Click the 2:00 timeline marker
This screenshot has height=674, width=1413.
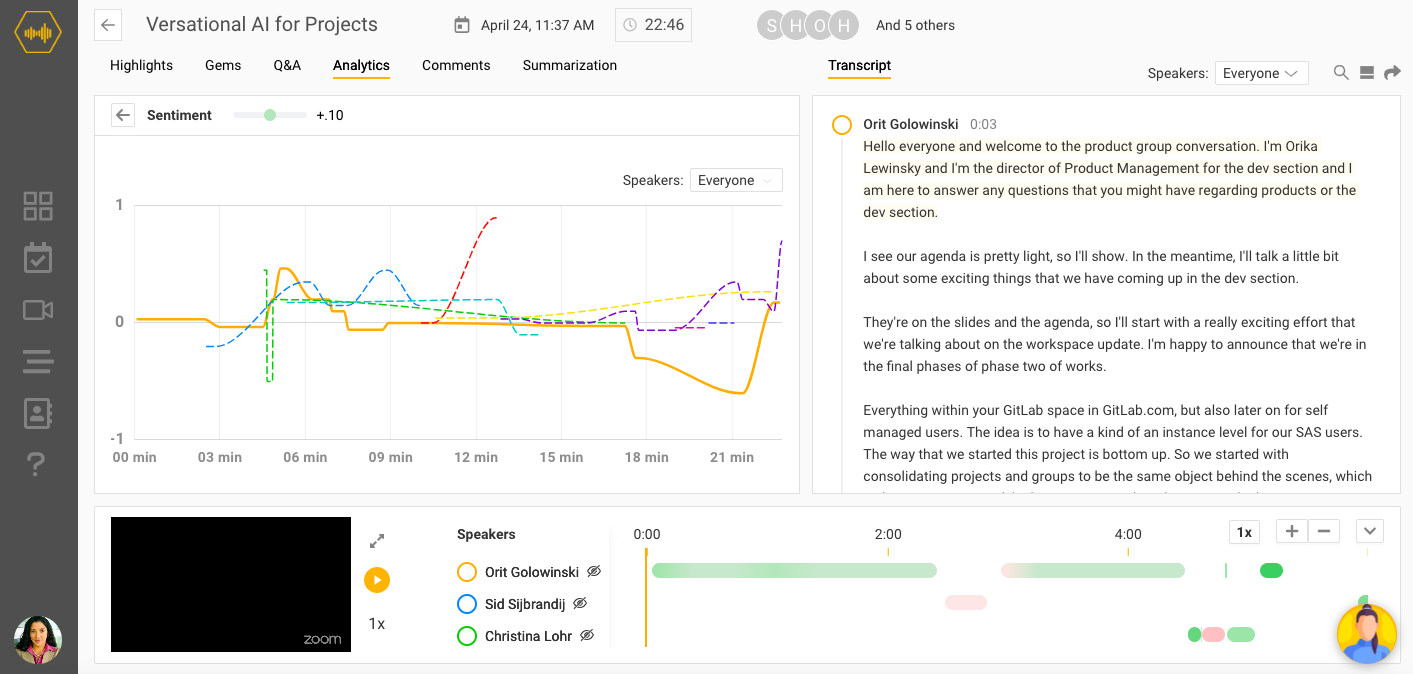pos(888,534)
